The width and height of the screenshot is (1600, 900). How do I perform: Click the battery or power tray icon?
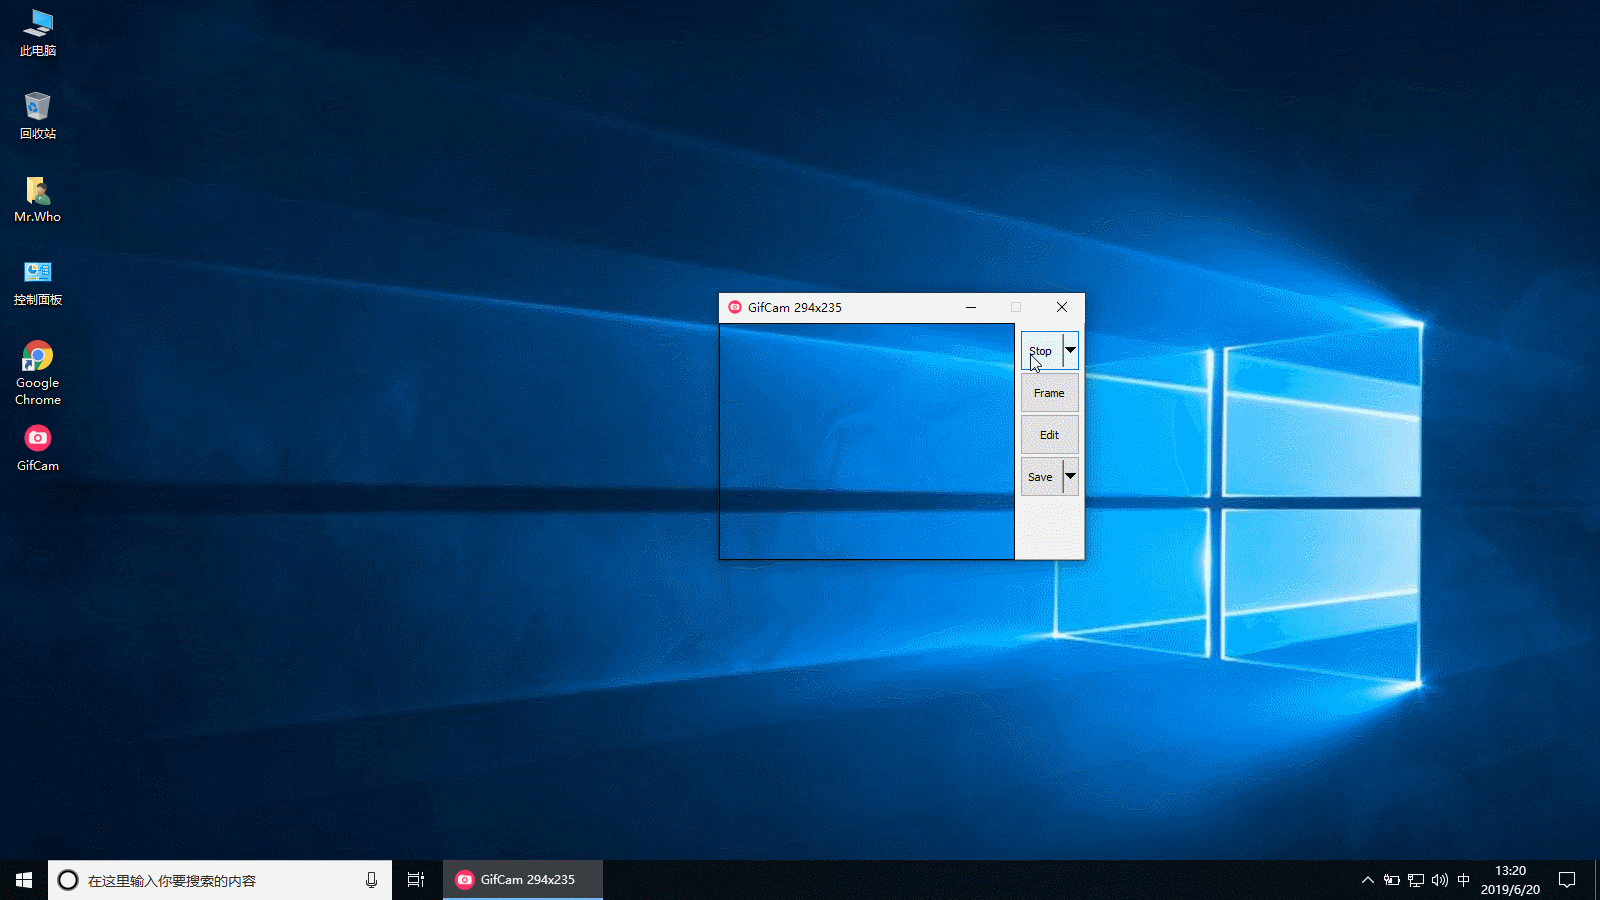click(1392, 880)
